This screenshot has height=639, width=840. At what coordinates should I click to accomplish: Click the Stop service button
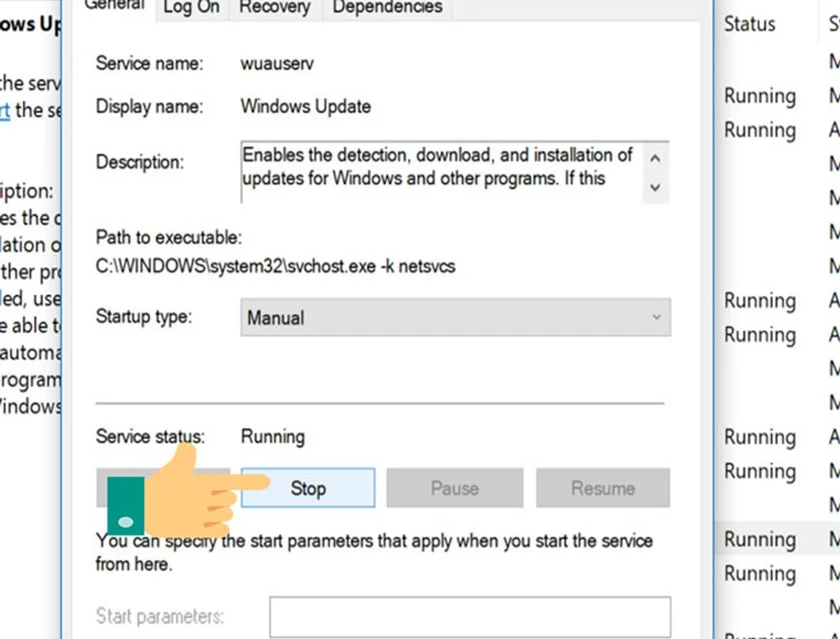(308, 488)
